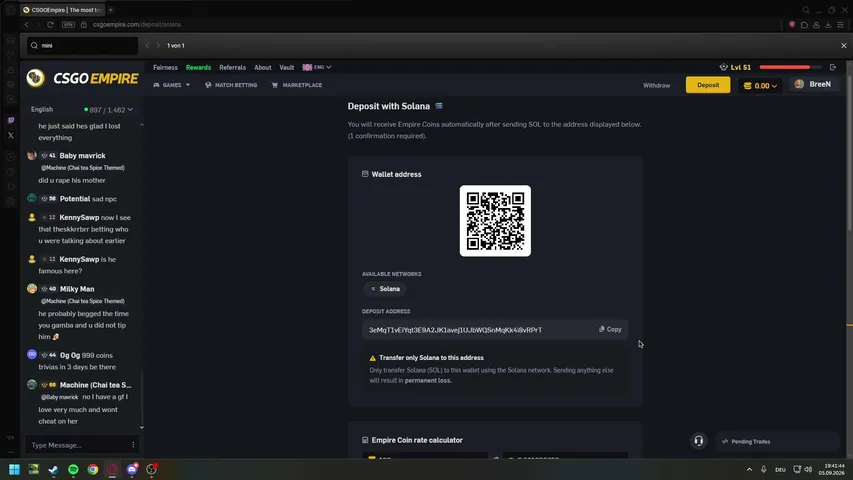Open the Marketplace
This screenshot has height=480, width=853.
coord(297,85)
